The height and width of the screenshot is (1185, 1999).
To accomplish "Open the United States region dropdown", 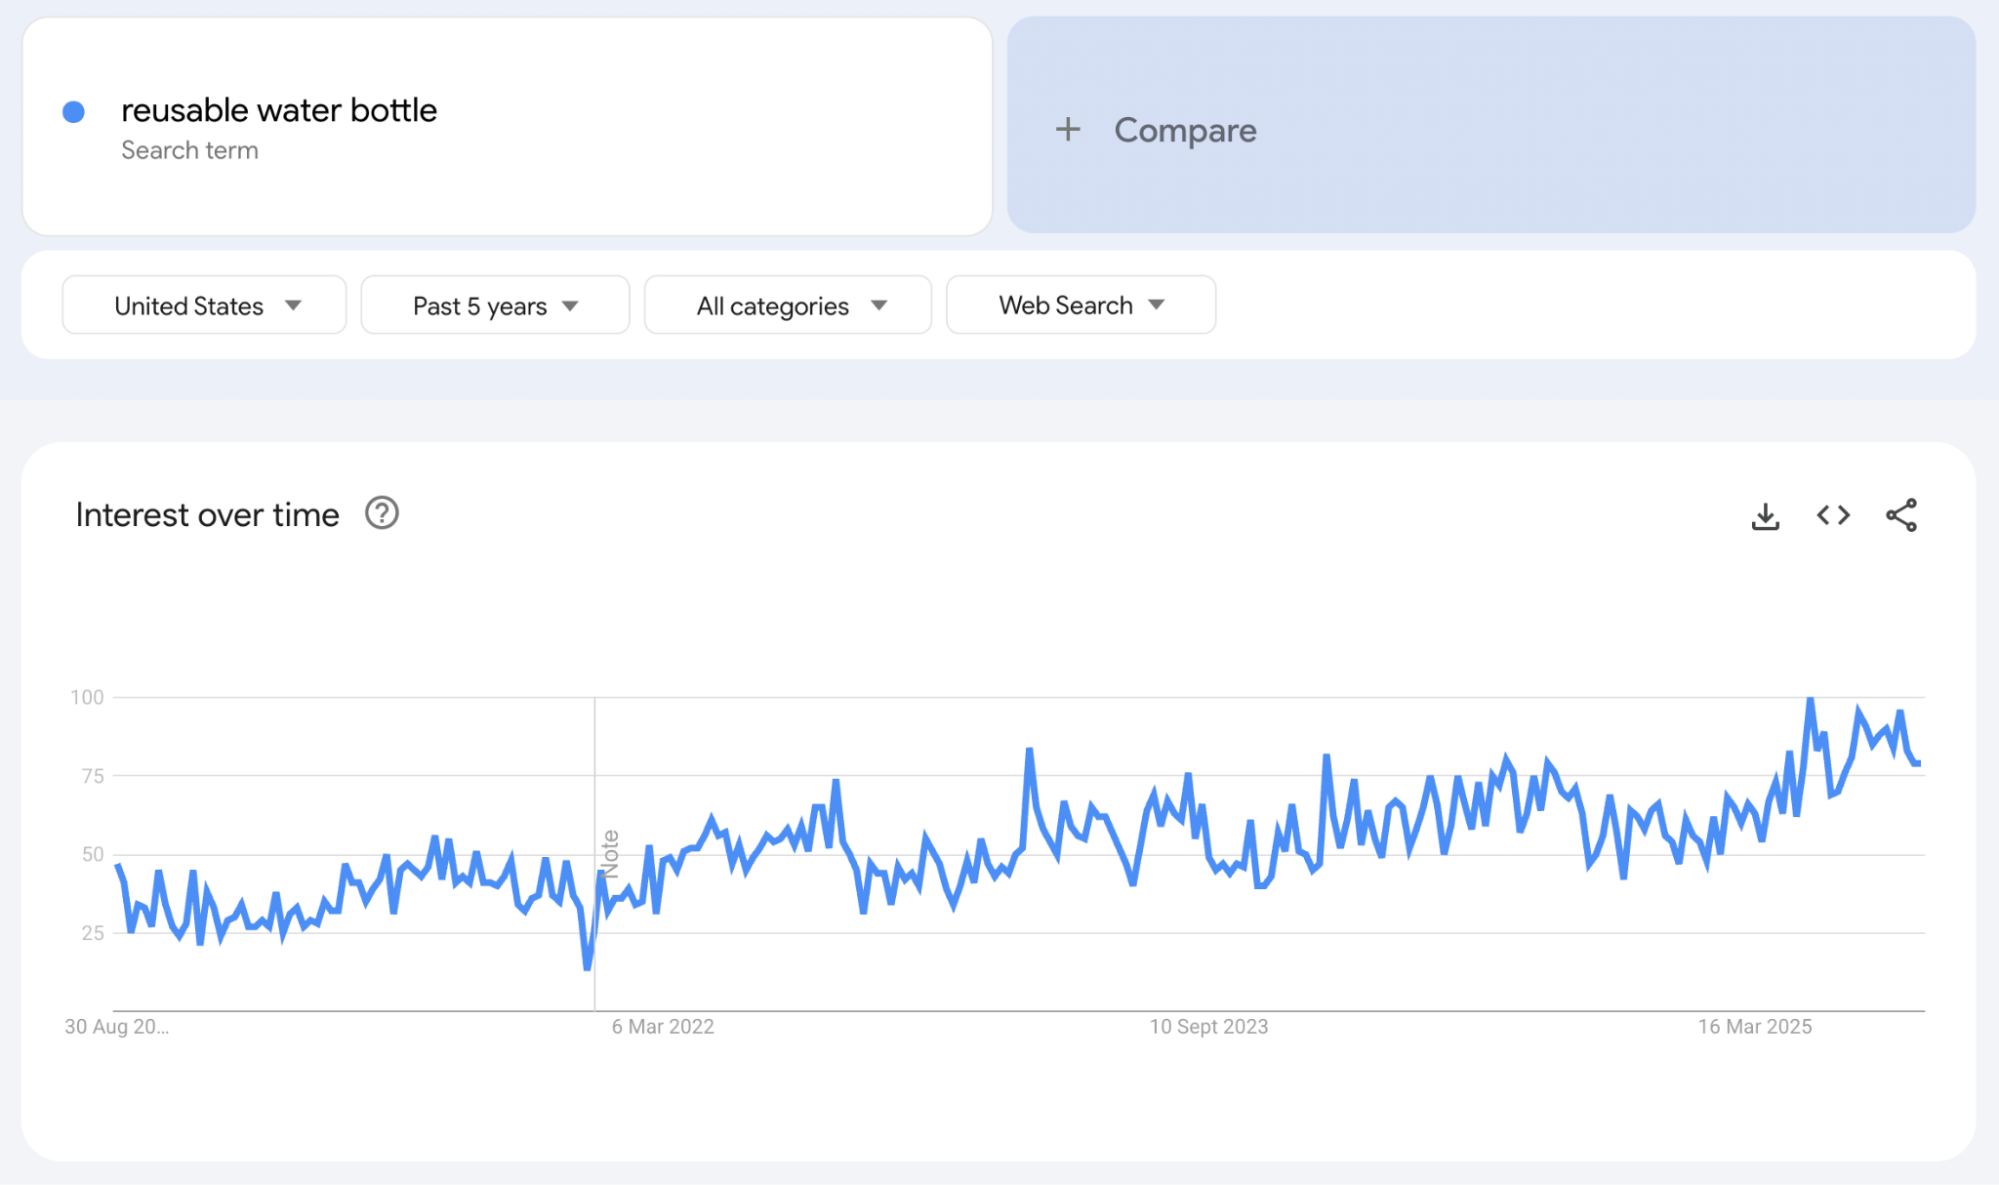I will tap(203, 305).
